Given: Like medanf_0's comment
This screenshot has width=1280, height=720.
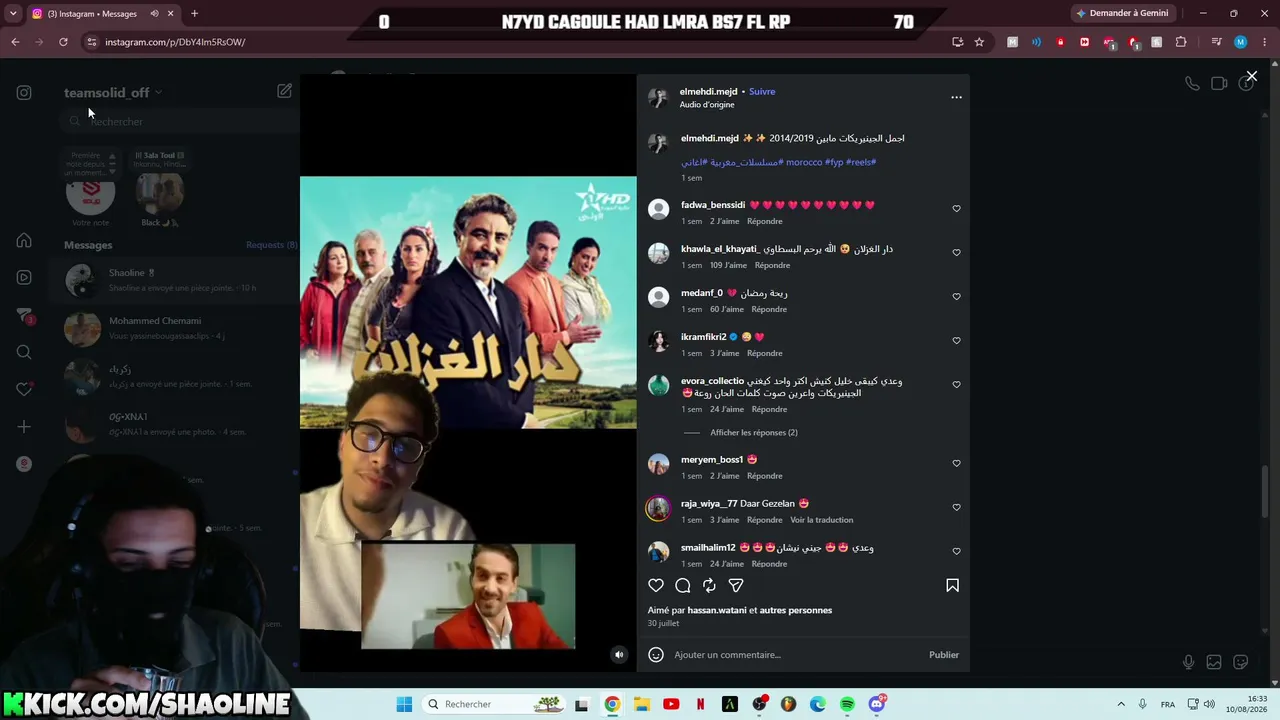Looking at the screenshot, I should point(956,297).
